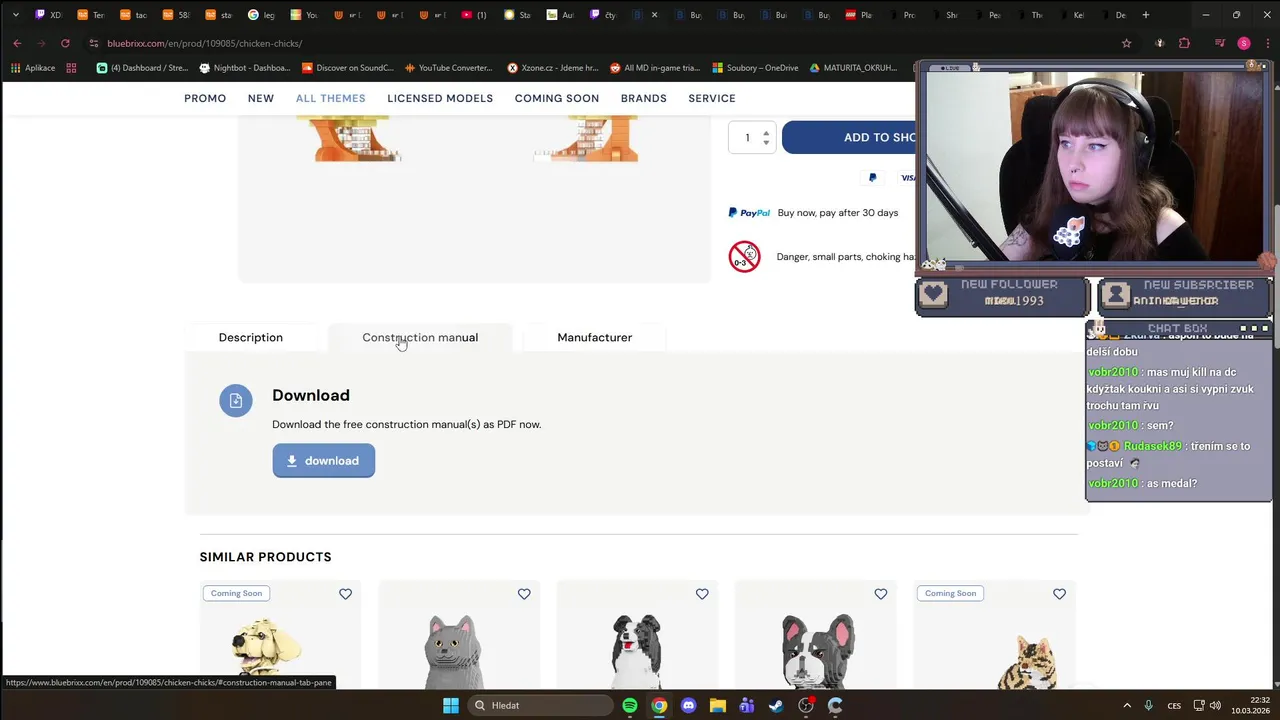The image size is (1280, 720).
Task: Click the Windows Start button
Action: tap(451, 705)
